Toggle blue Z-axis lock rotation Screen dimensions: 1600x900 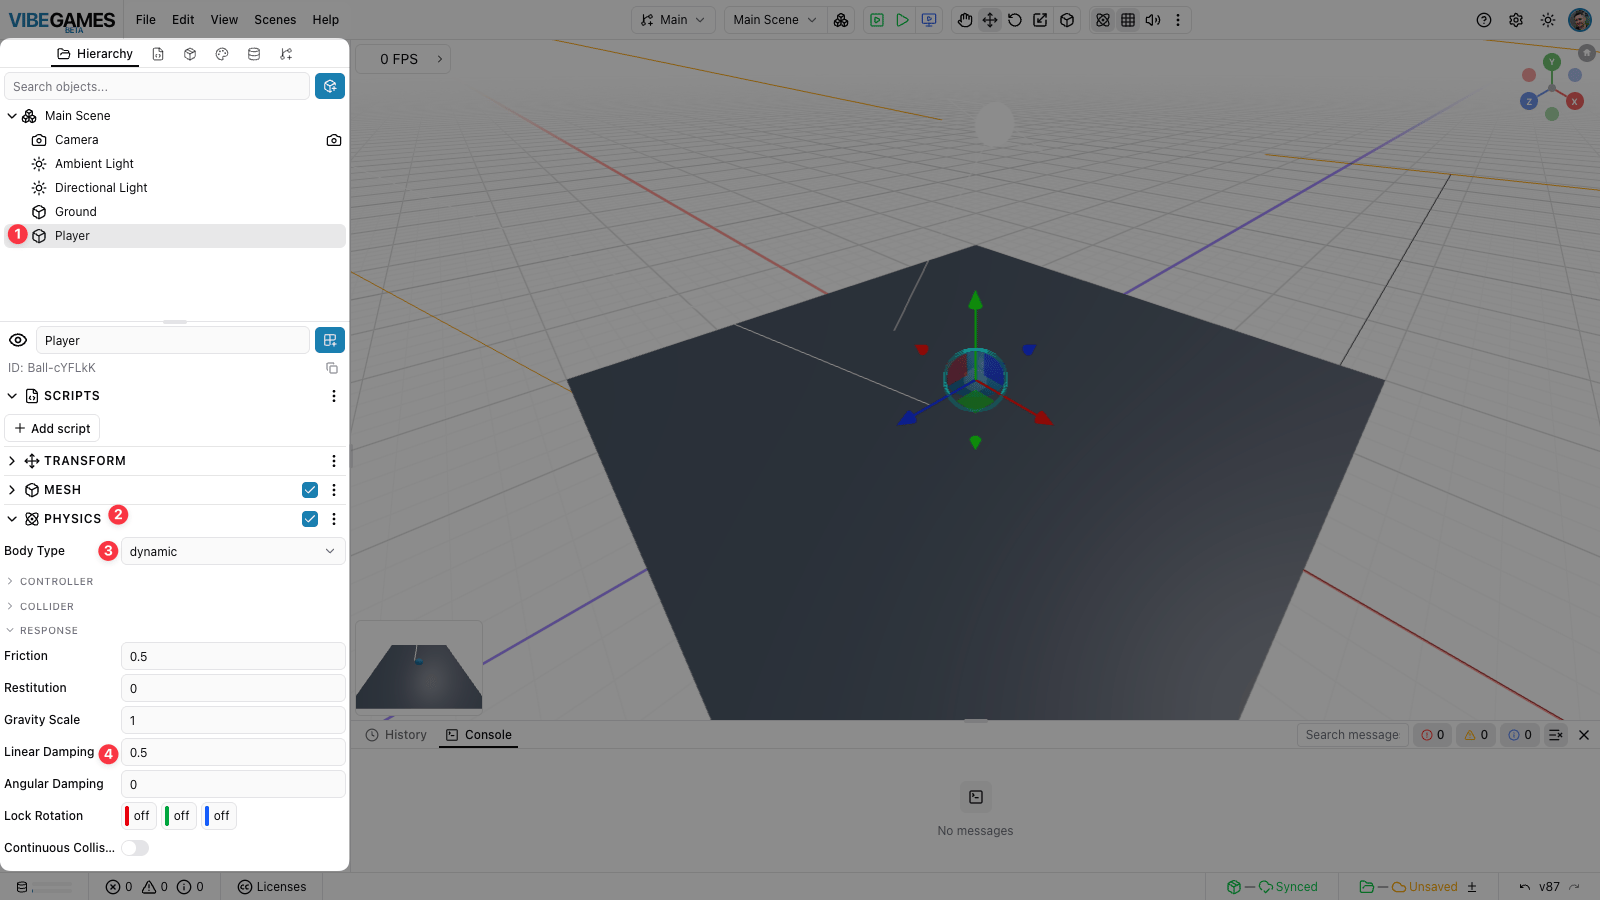point(219,816)
